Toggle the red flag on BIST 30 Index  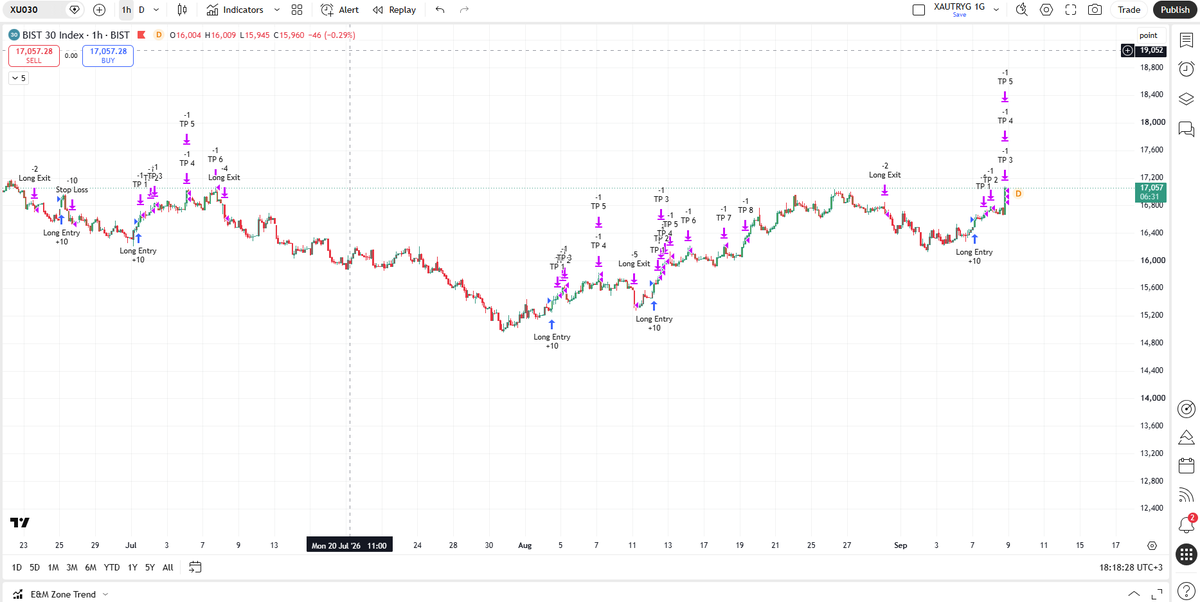pyautogui.click(x=141, y=35)
